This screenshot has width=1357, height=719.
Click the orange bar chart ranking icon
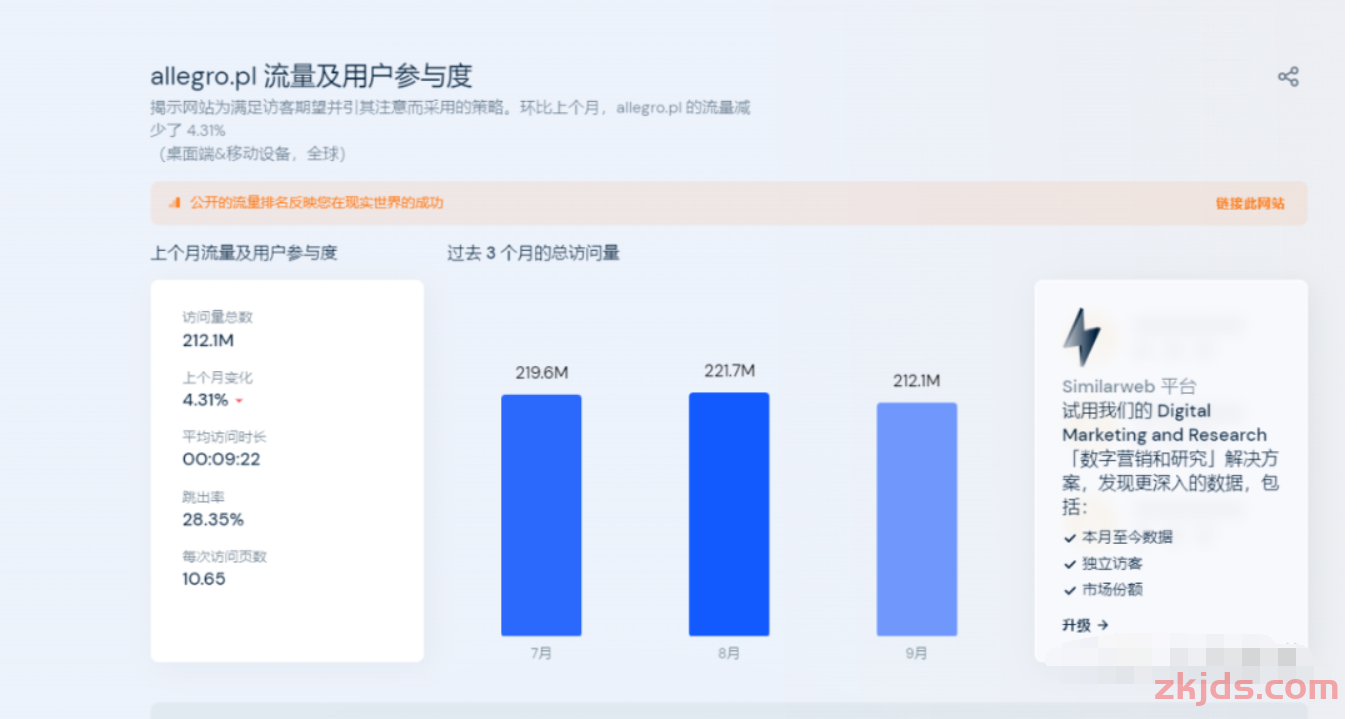point(174,203)
